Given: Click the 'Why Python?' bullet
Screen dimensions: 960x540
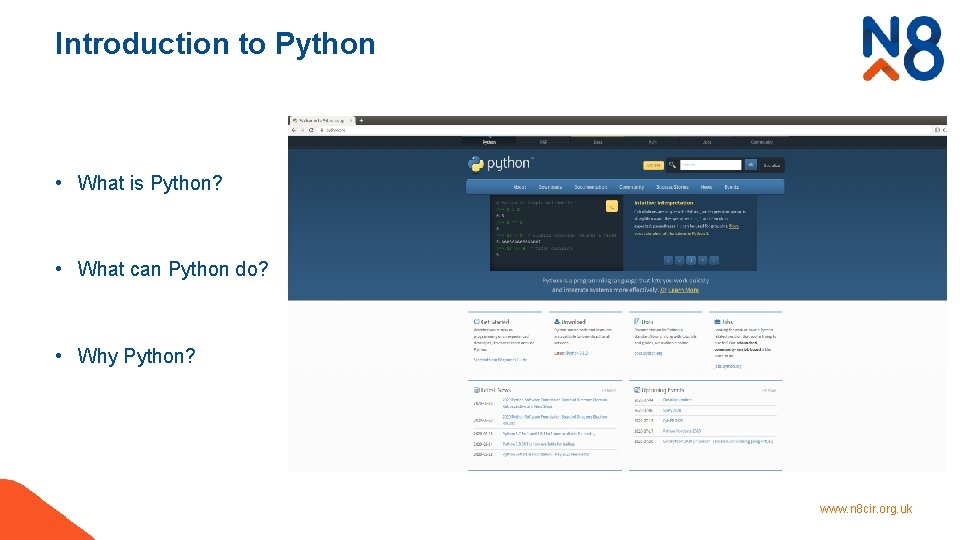Looking at the screenshot, I should (x=136, y=356).
